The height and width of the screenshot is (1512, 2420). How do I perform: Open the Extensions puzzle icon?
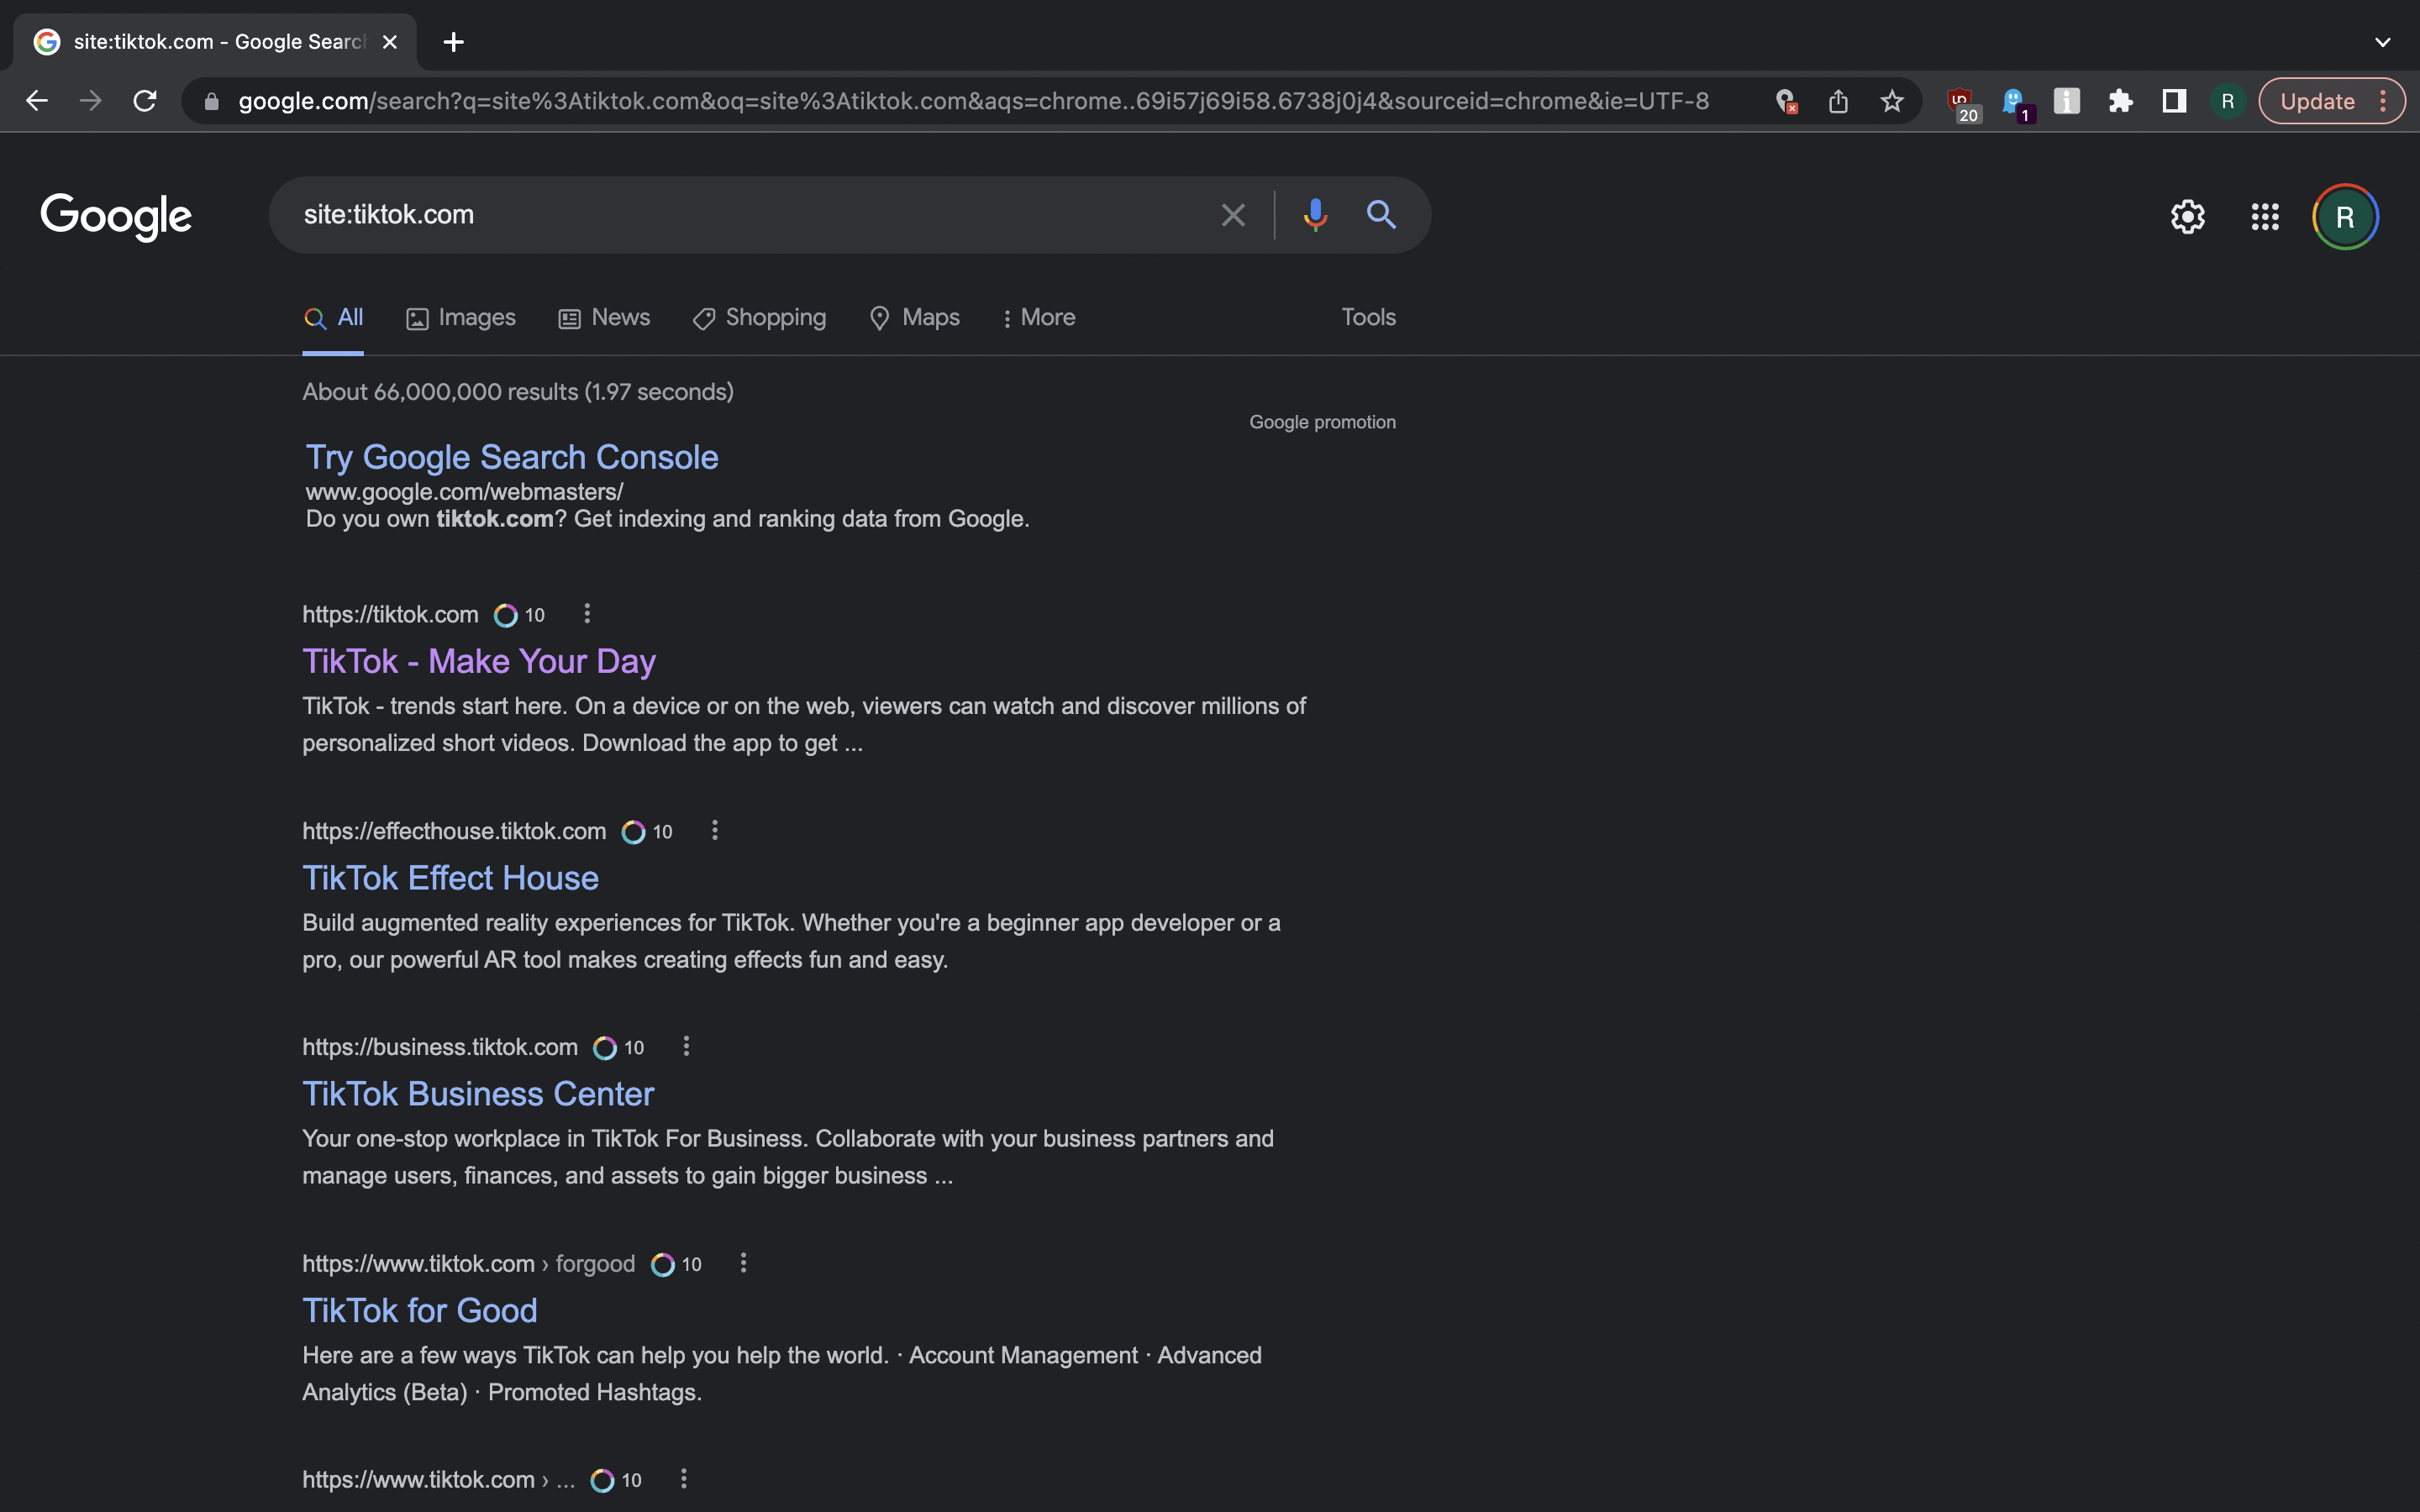coord(2120,101)
